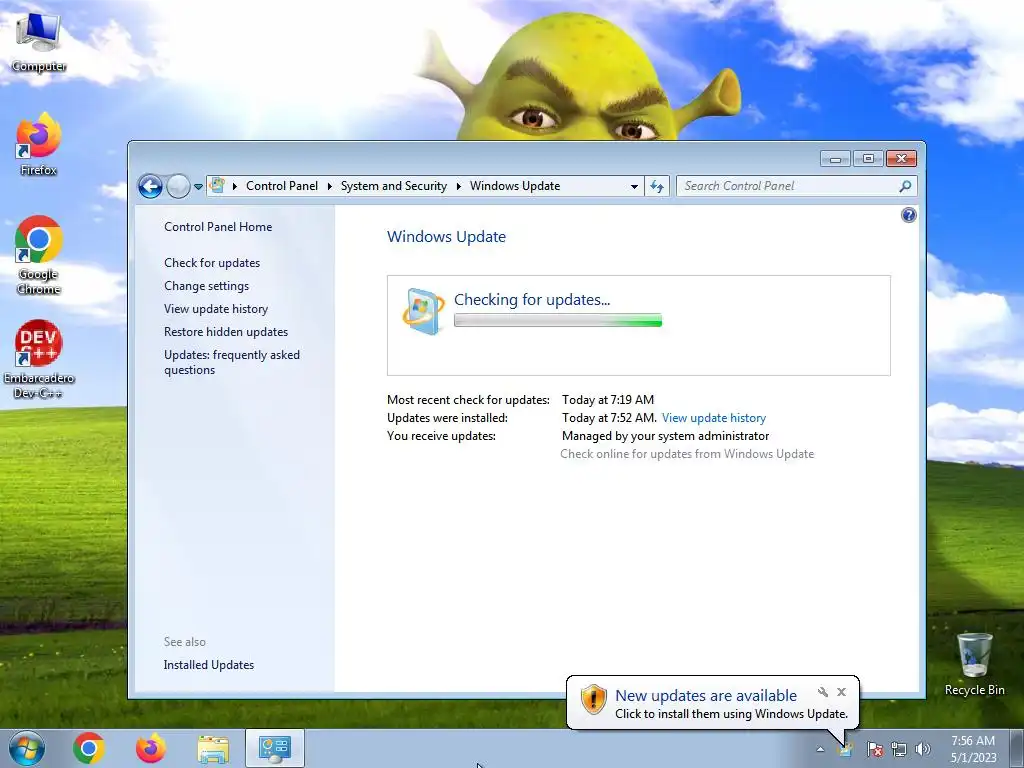
Task: Launch Firefox from the taskbar
Action: (x=150, y=748)
